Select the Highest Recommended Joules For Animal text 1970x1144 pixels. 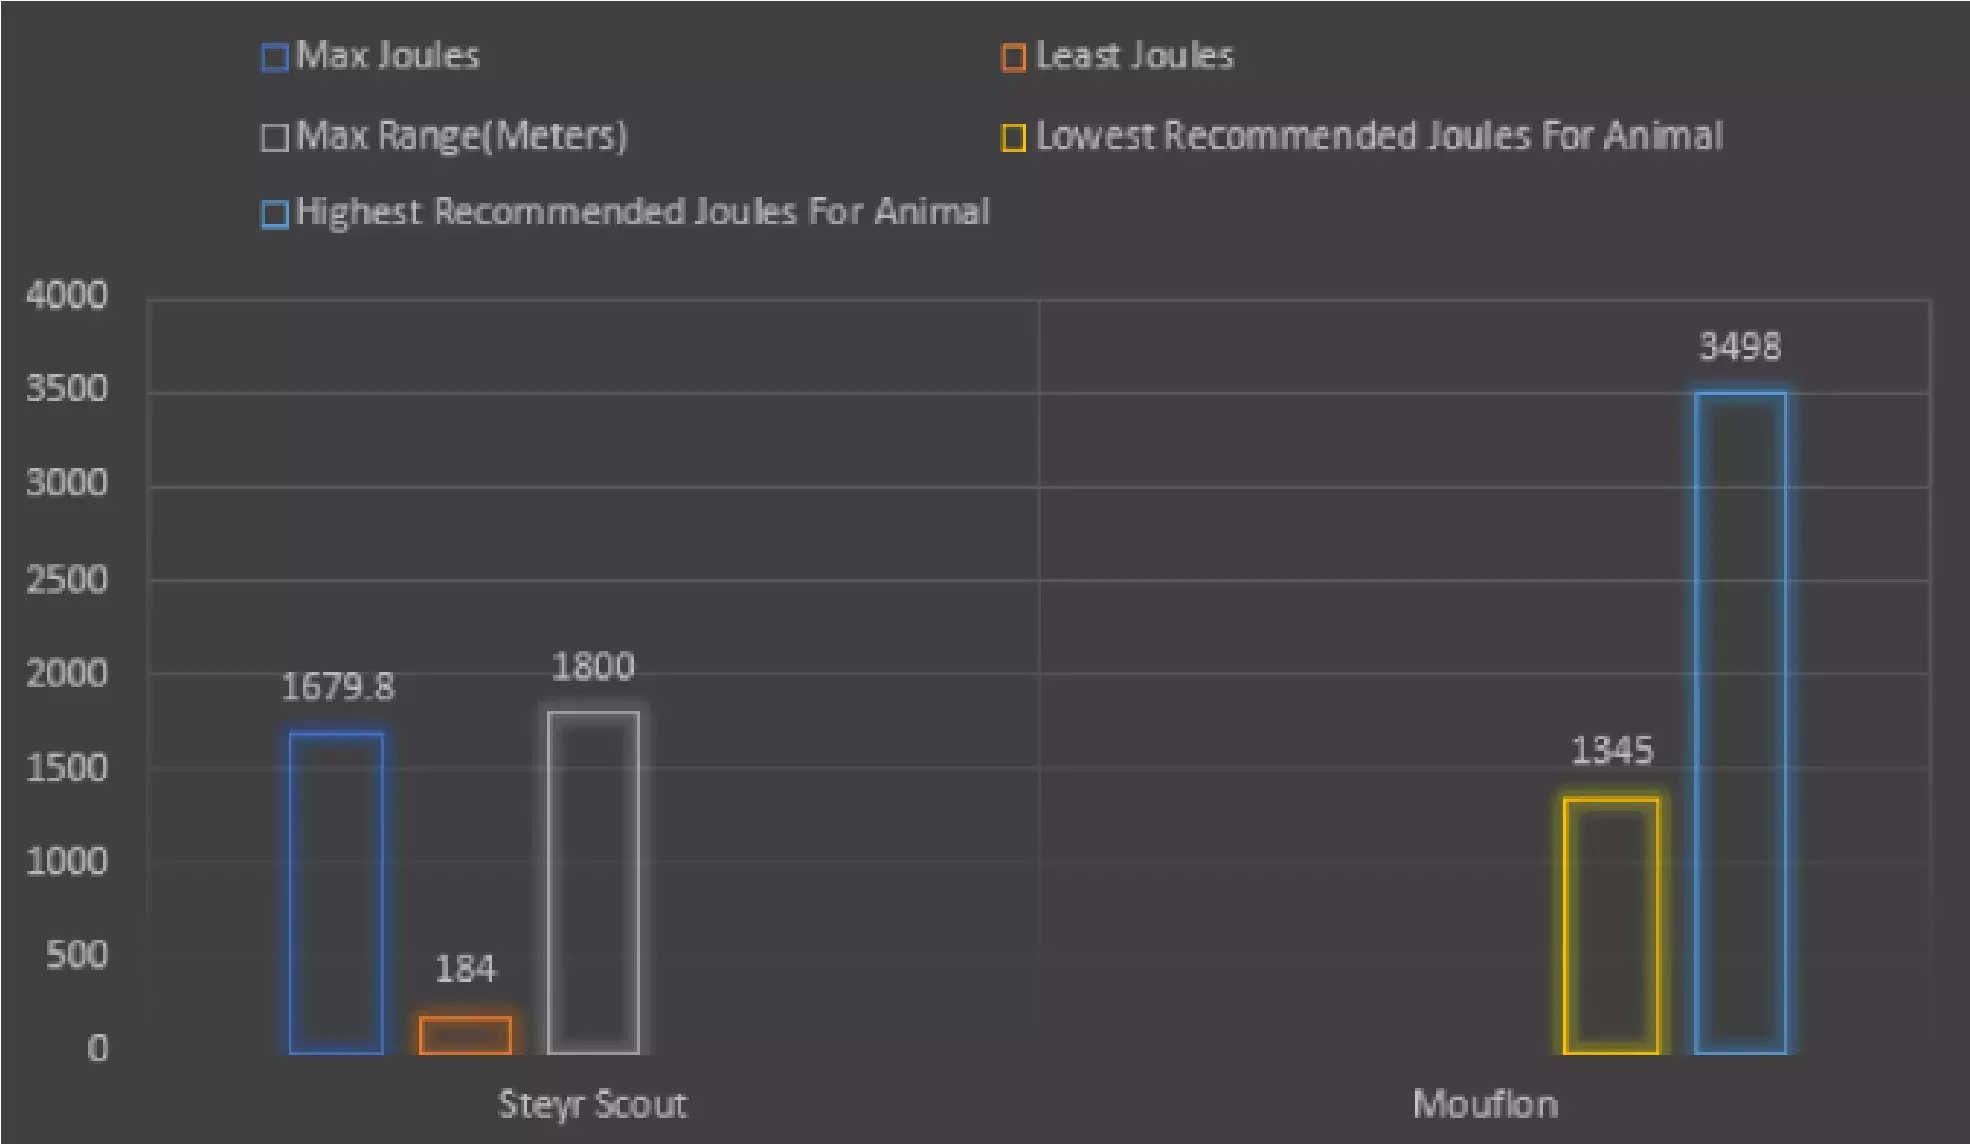[x=642, y=212]
